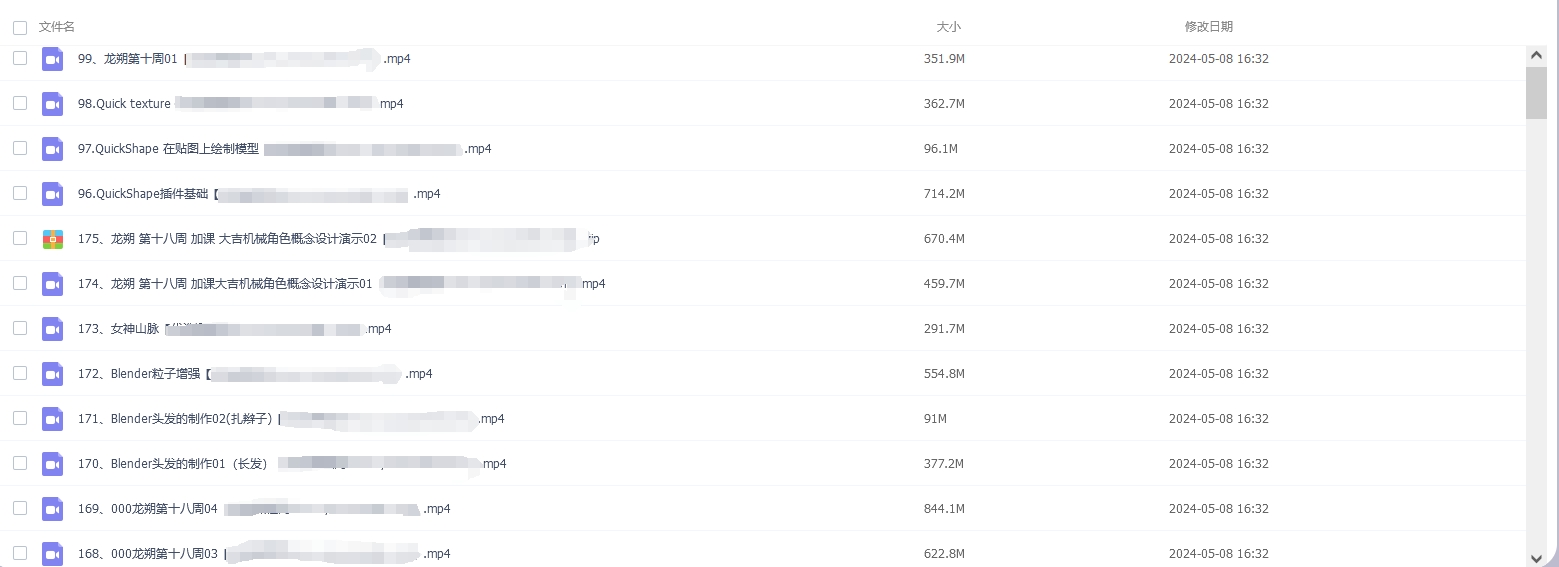Click the video icon for 97.QuickShape file
Screen dimensions: 1559x567
pos(52,149)
